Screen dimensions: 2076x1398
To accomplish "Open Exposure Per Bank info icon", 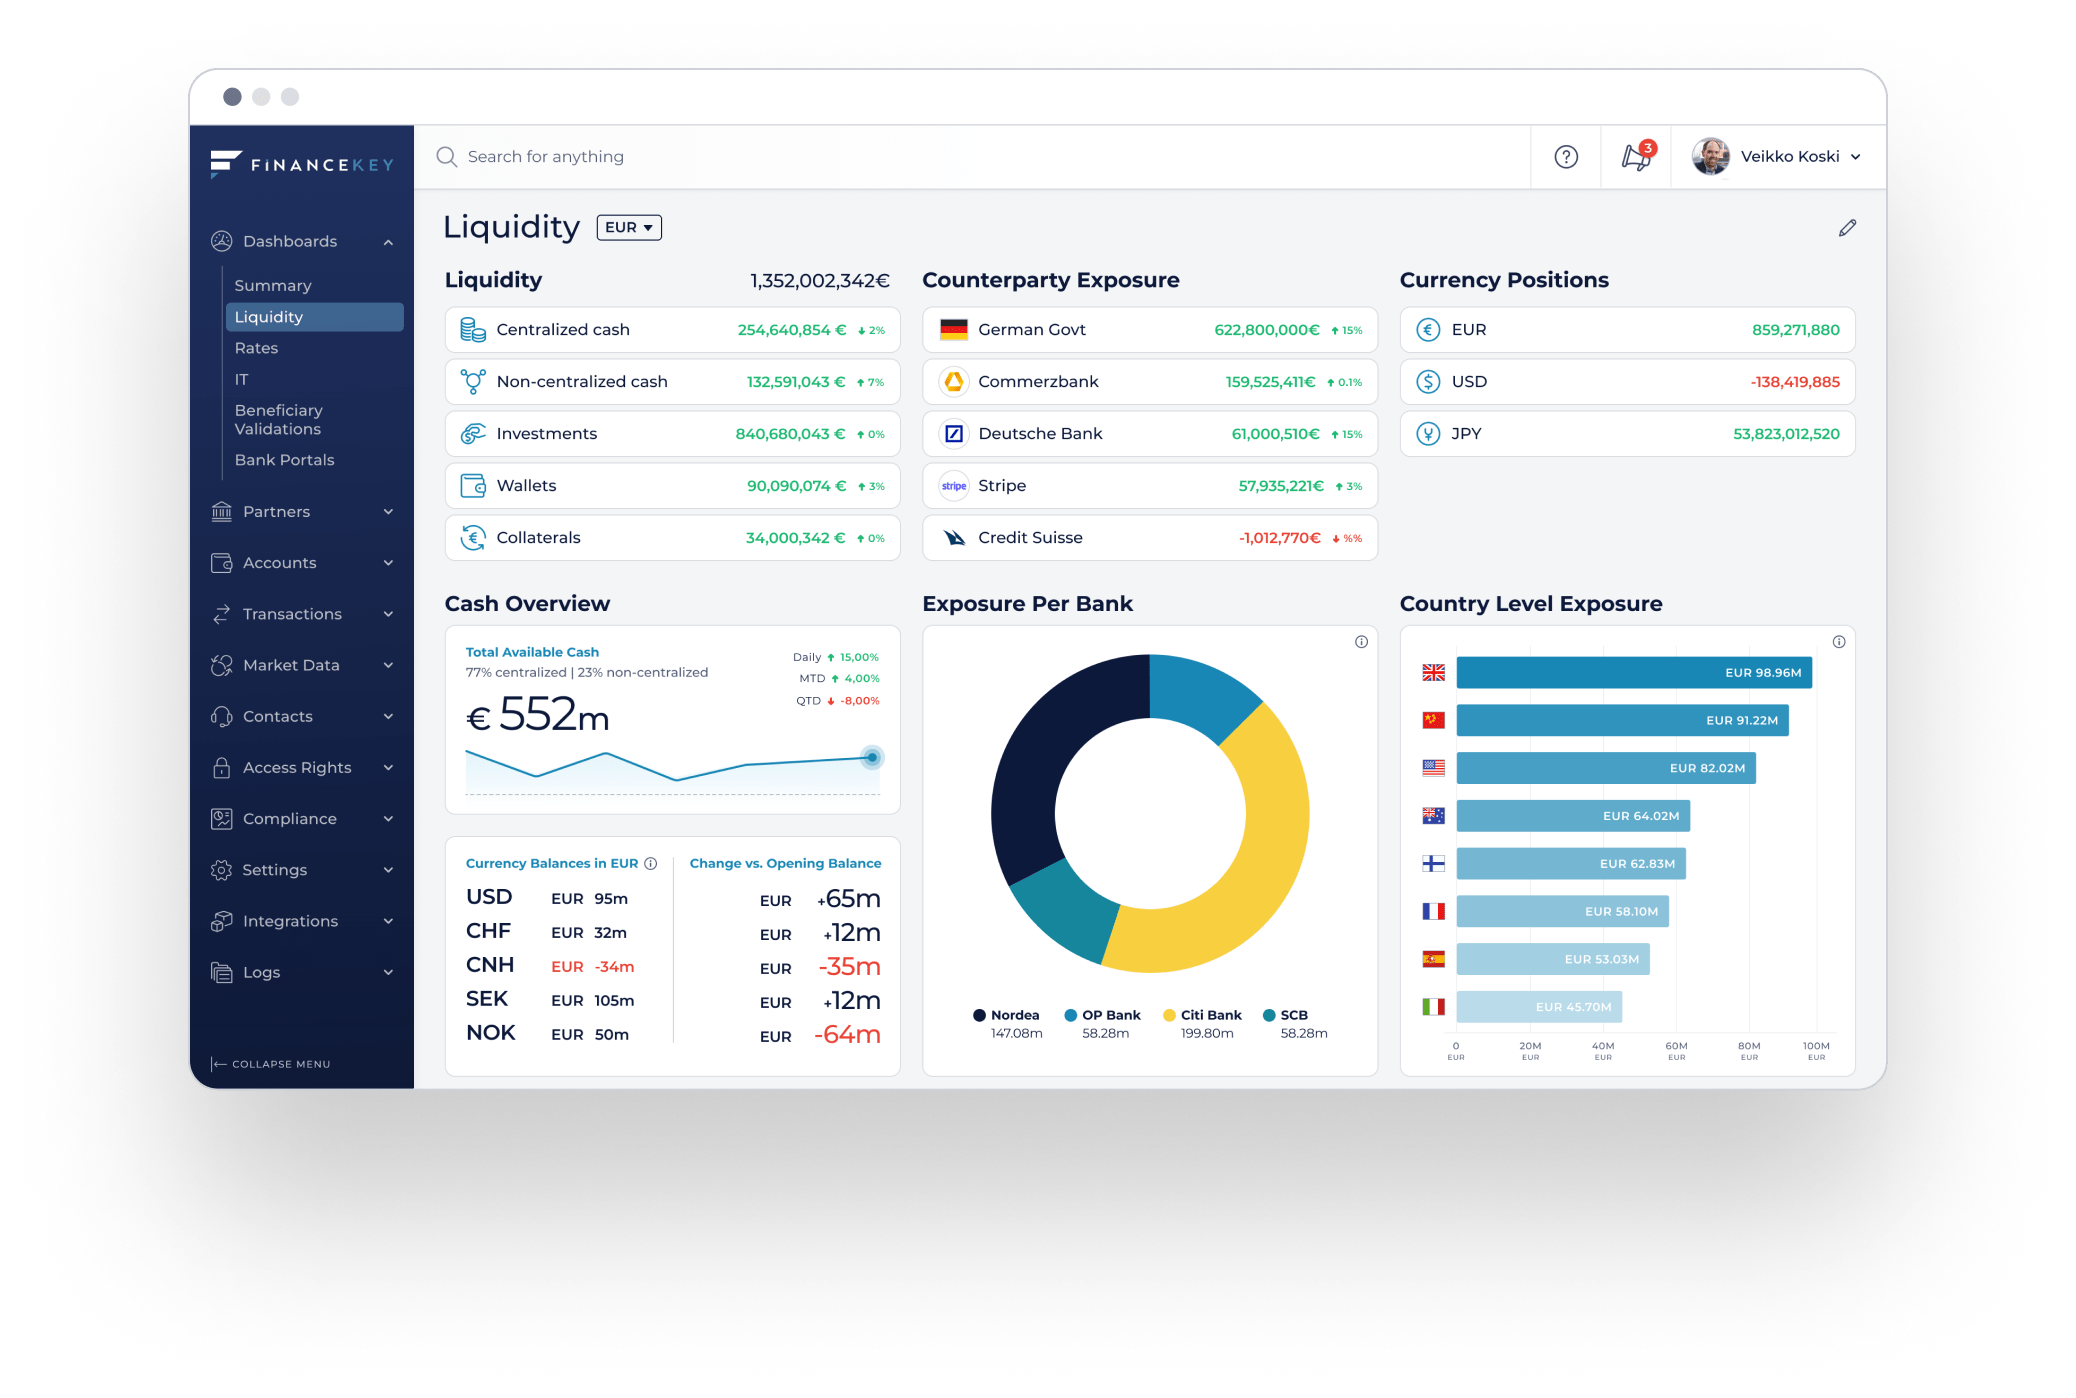I will (x=1361, y=642).
